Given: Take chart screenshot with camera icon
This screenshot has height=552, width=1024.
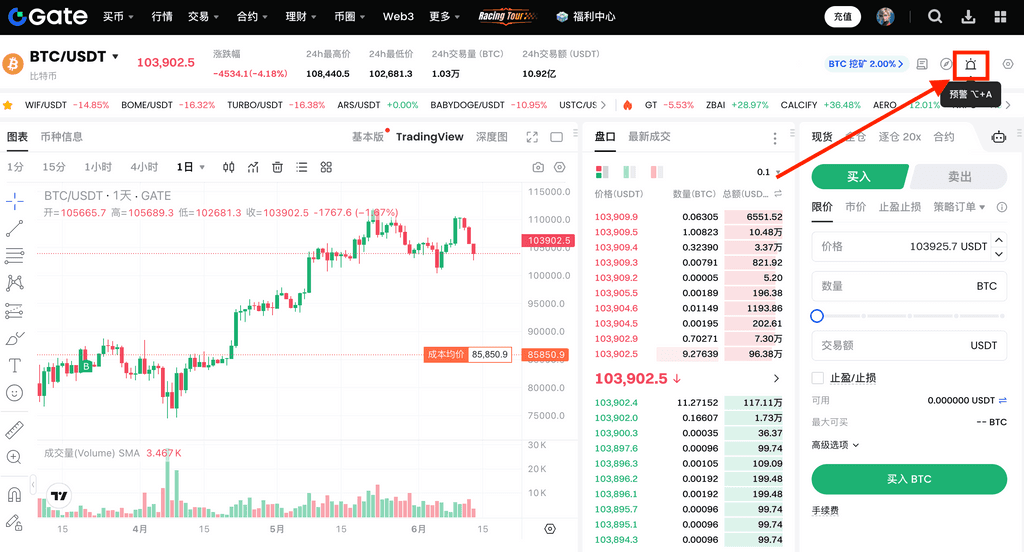Looking at the screenshot, I should click(x=538, y=167).
